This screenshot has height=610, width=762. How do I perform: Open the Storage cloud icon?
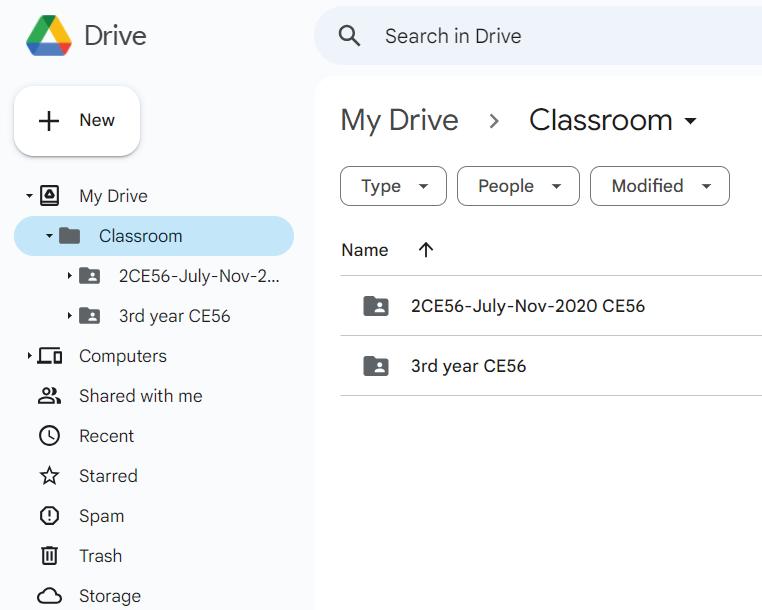[x=49, y=596]
